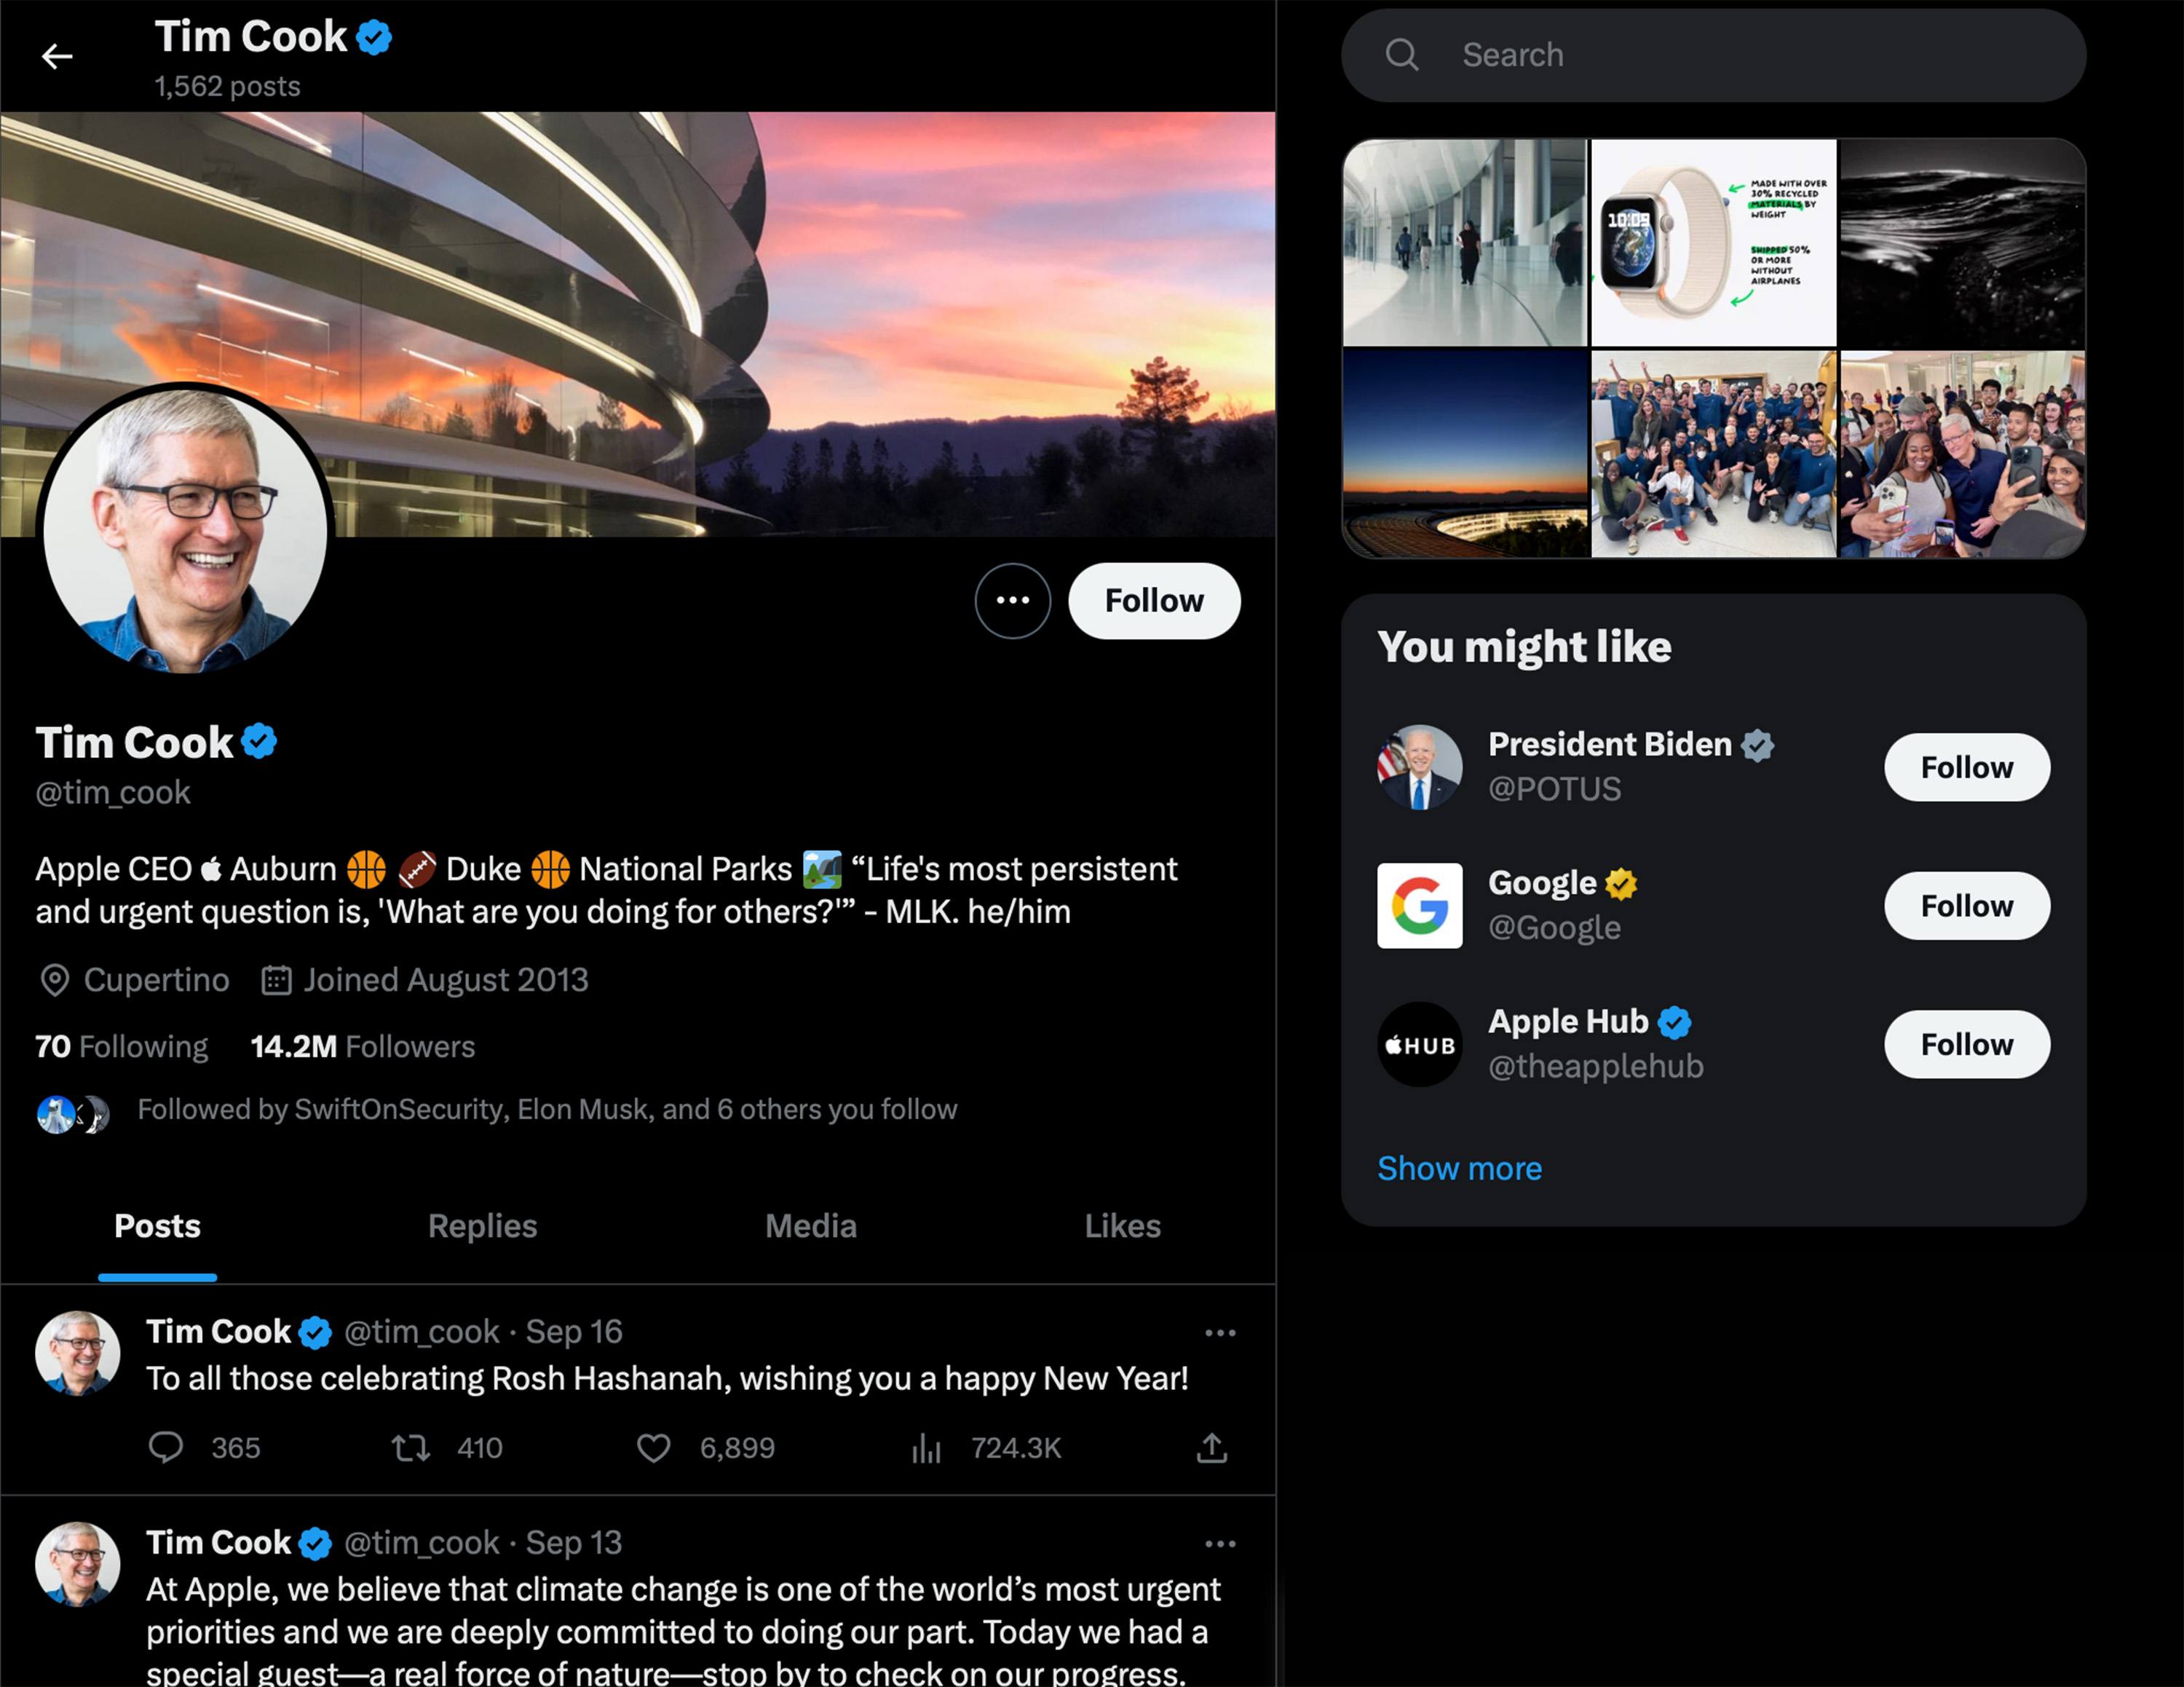Click the back arrow to go previous page

tap(55, 53)
